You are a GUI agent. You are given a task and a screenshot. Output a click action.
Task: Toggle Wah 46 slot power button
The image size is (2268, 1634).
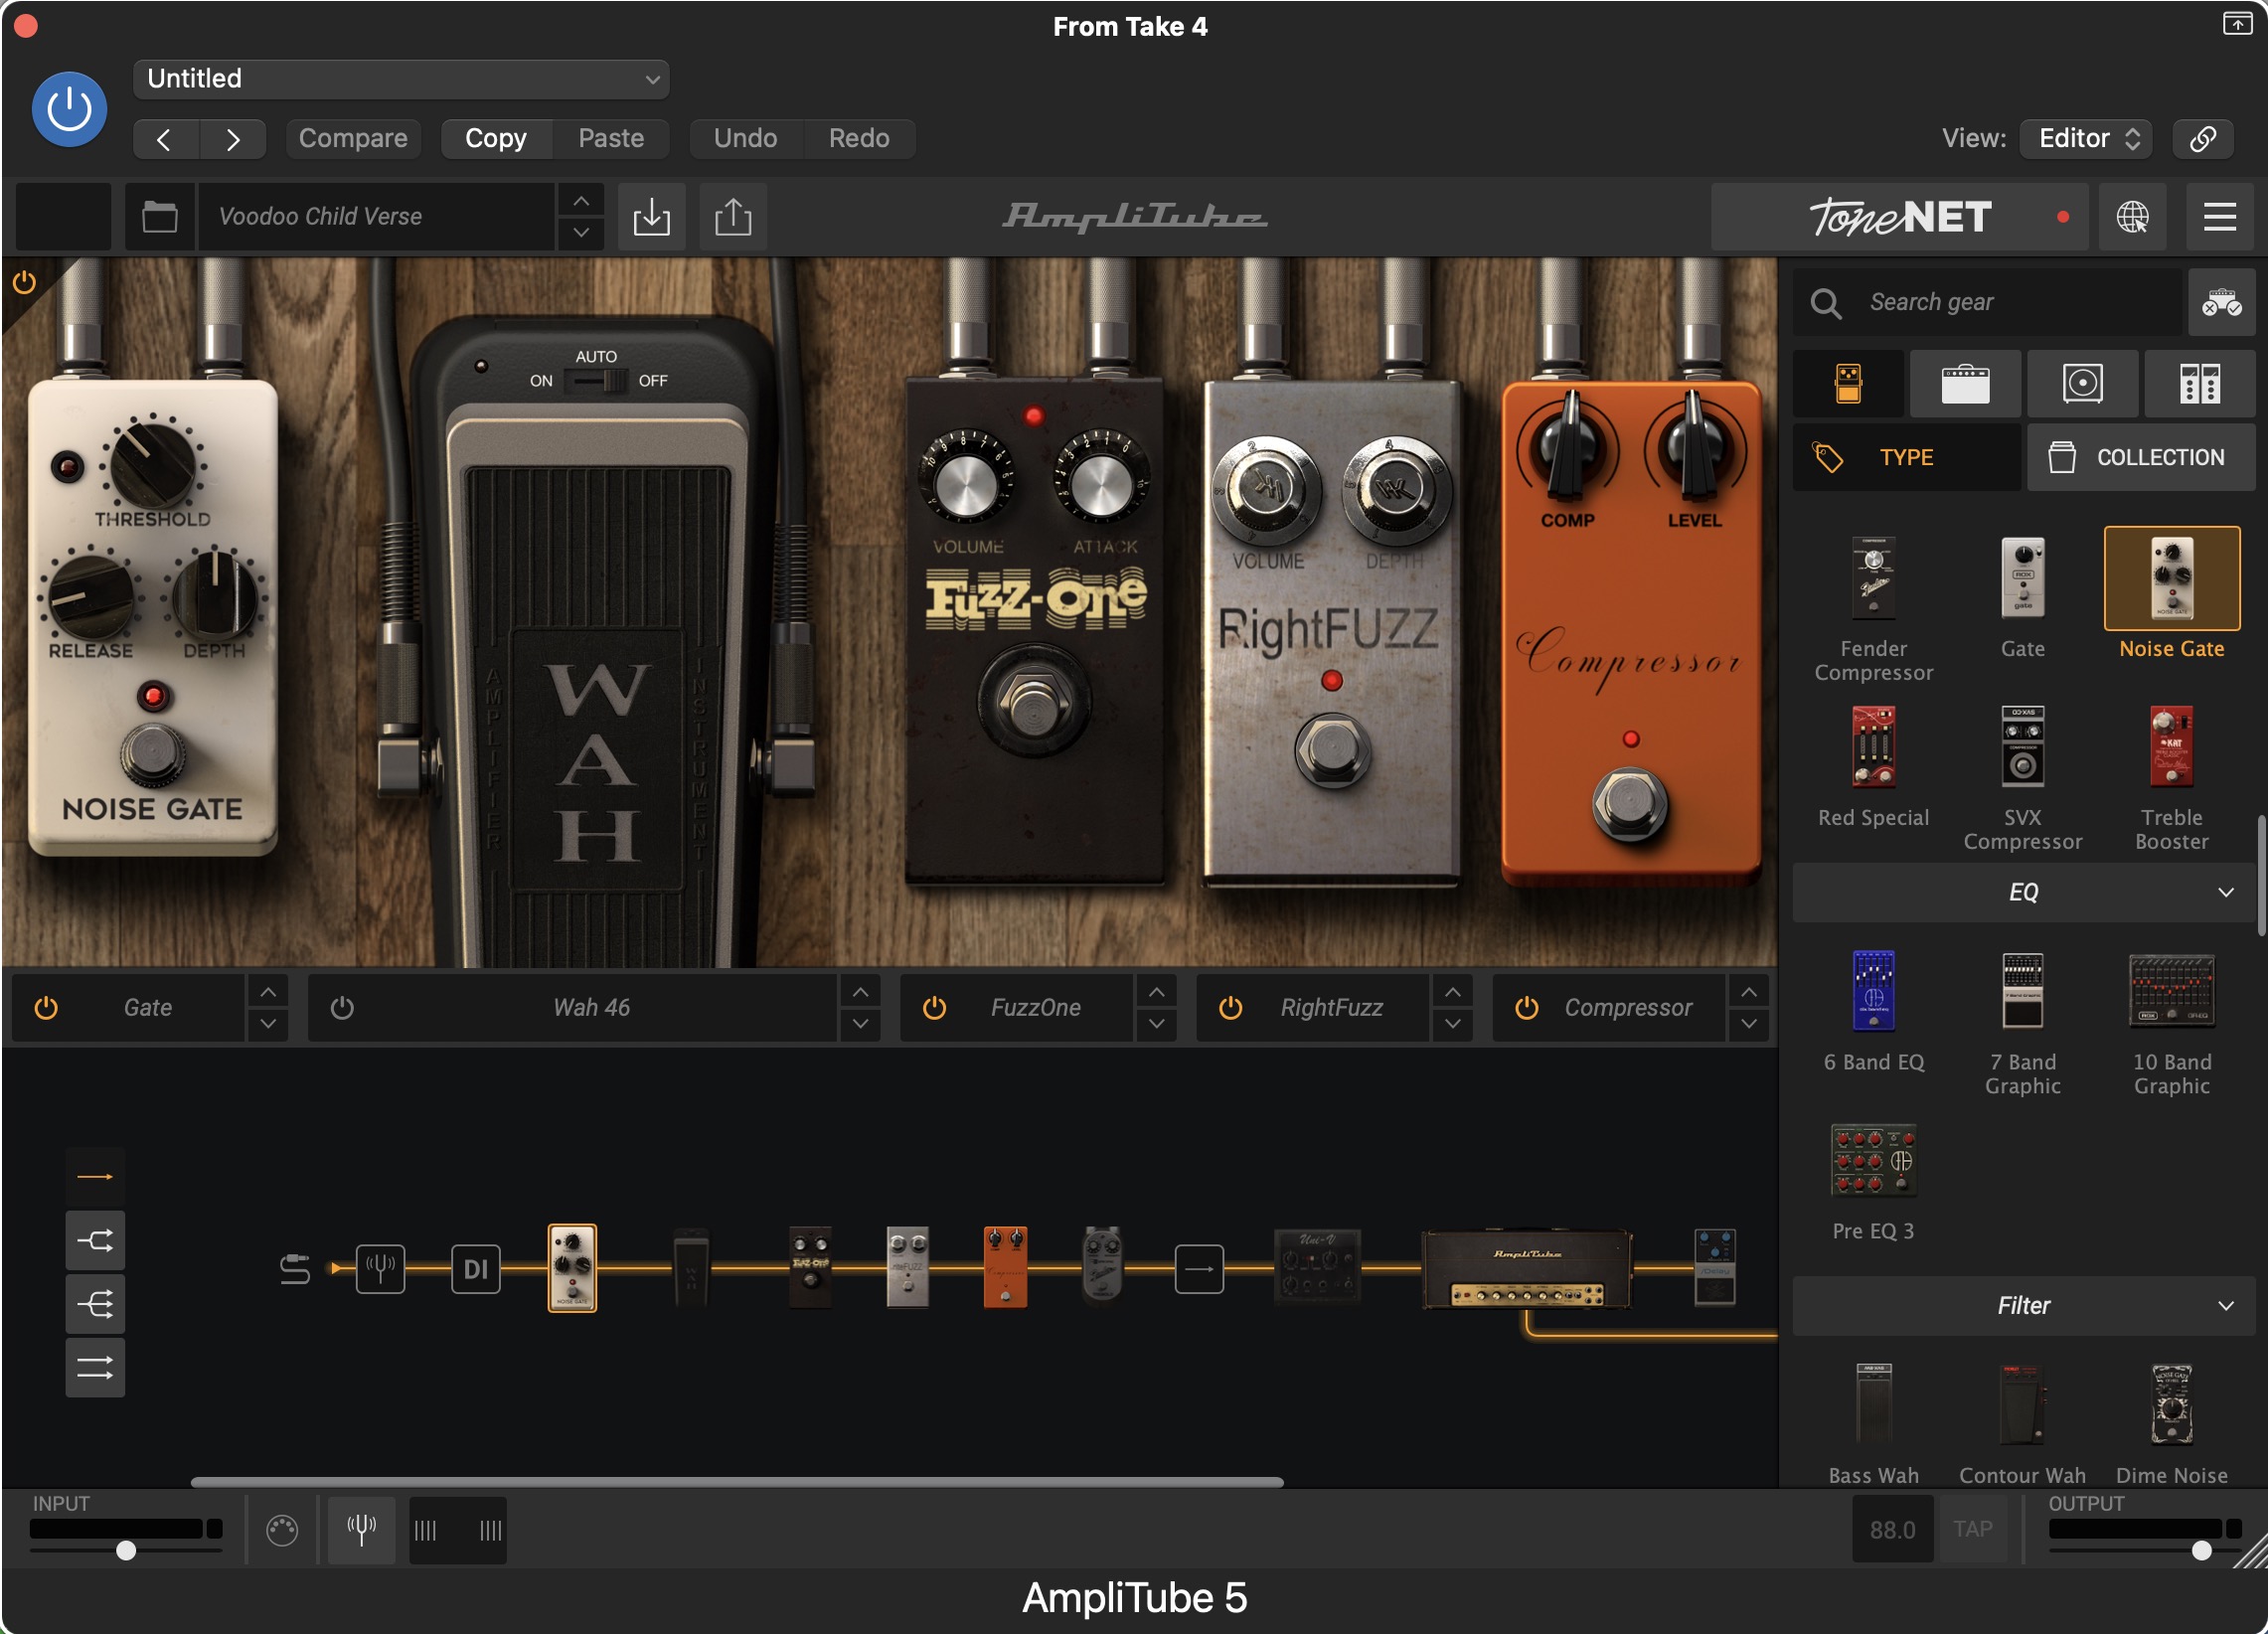pos(342,1007)
